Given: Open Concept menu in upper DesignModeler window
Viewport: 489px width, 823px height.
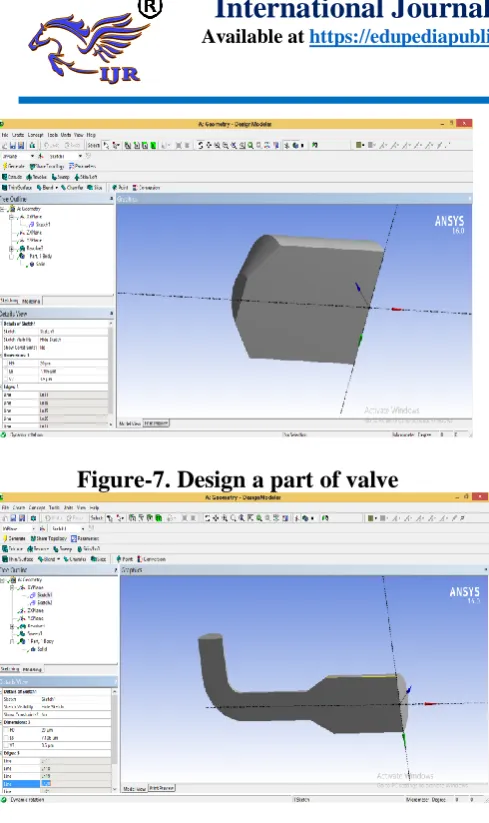Looking at the screenshot, I should coord(36,135).
